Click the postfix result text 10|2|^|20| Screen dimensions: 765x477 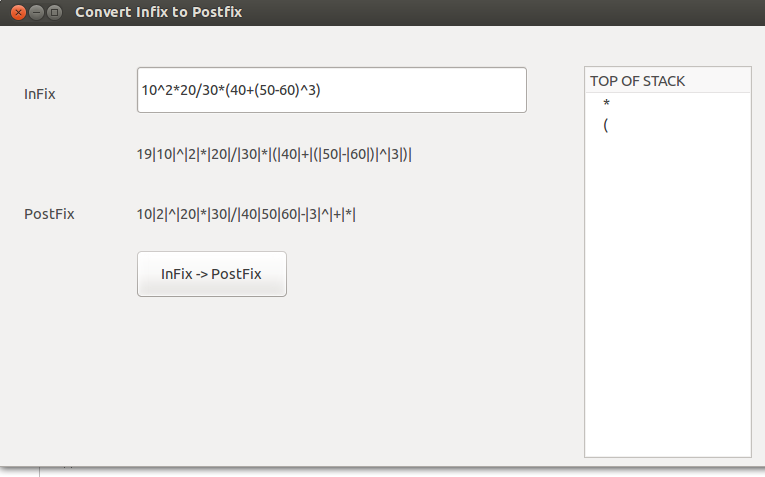[x=246, y=214]
